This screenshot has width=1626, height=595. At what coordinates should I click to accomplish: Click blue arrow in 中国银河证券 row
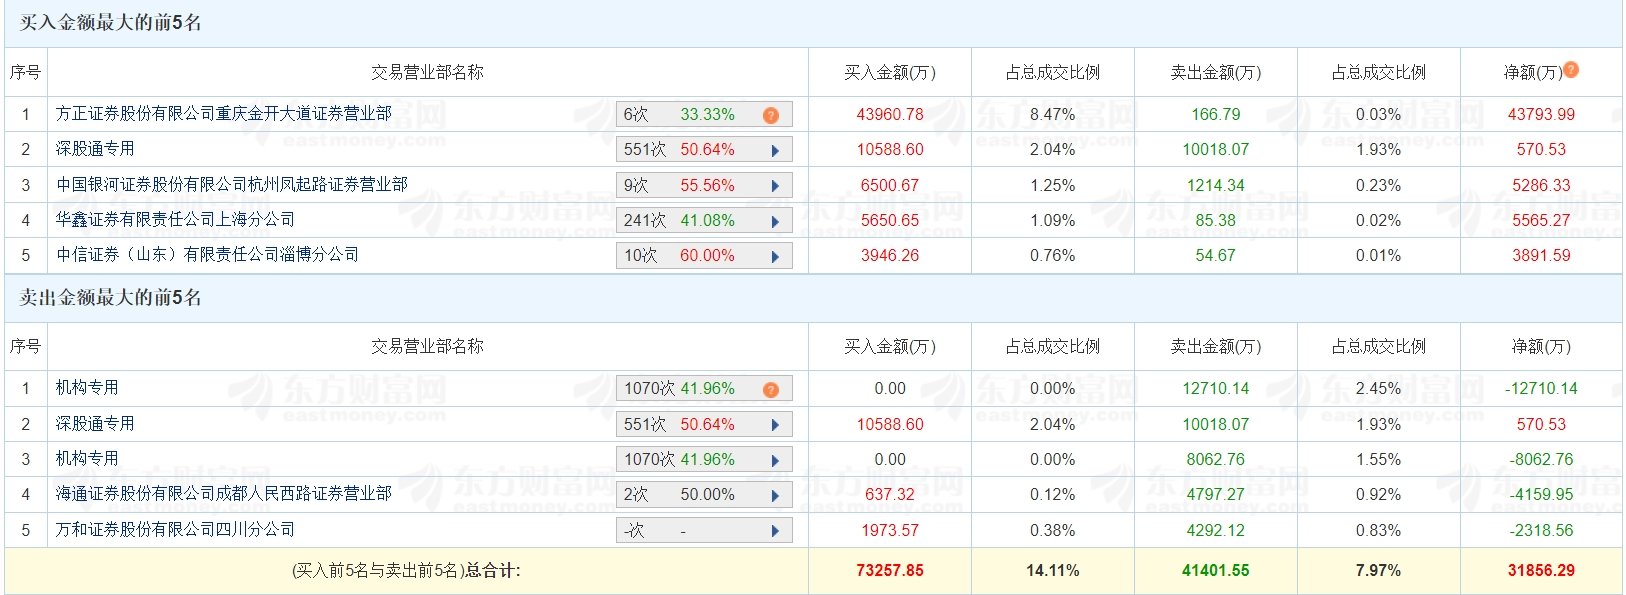pyautogui.click(x=775, y=186)
